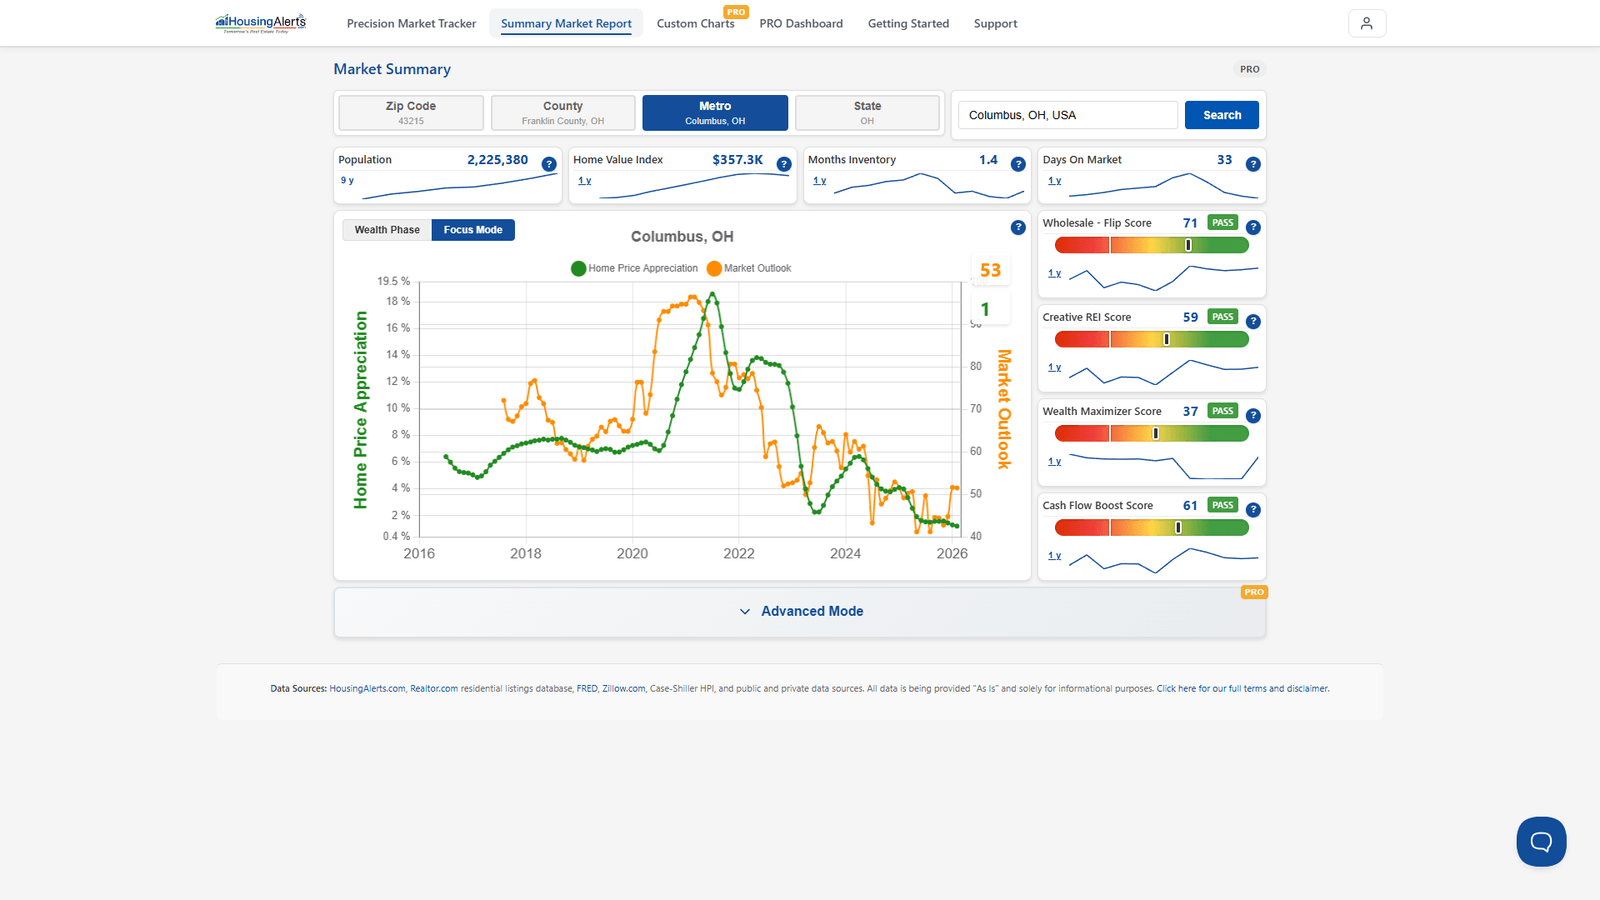Expand the Advanced Mode section
Image resolution: width=1600 pixels, height=900 pixels.
pos(800,611)
